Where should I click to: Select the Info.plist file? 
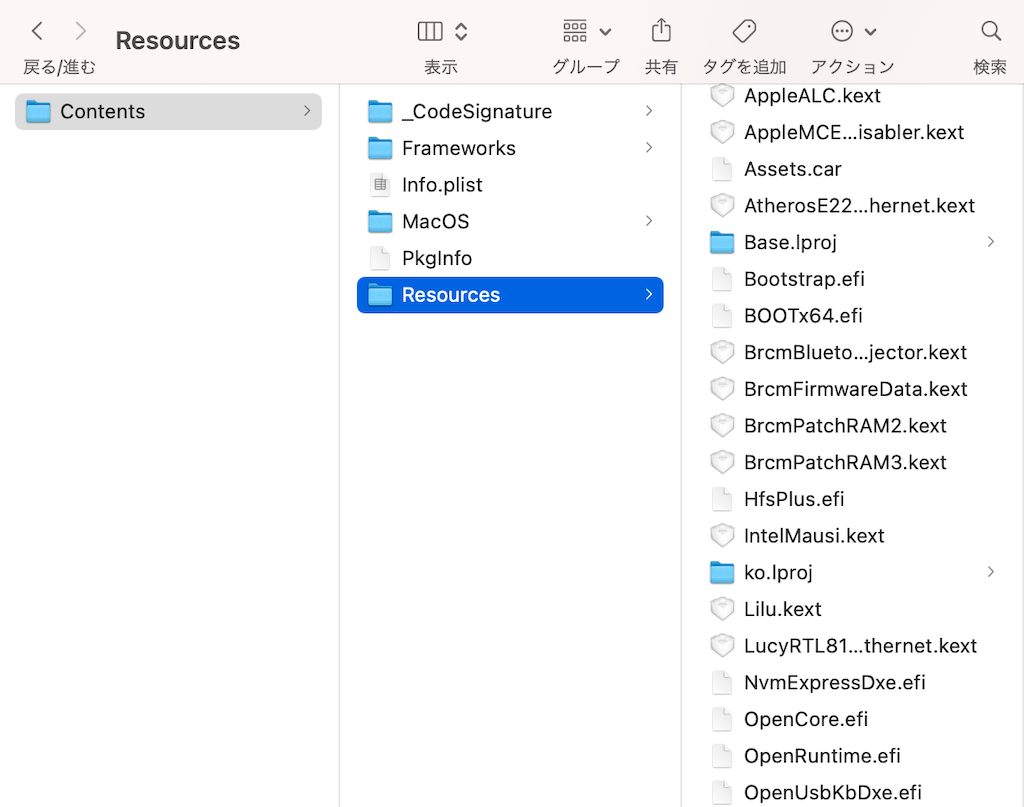coord(510,185)
